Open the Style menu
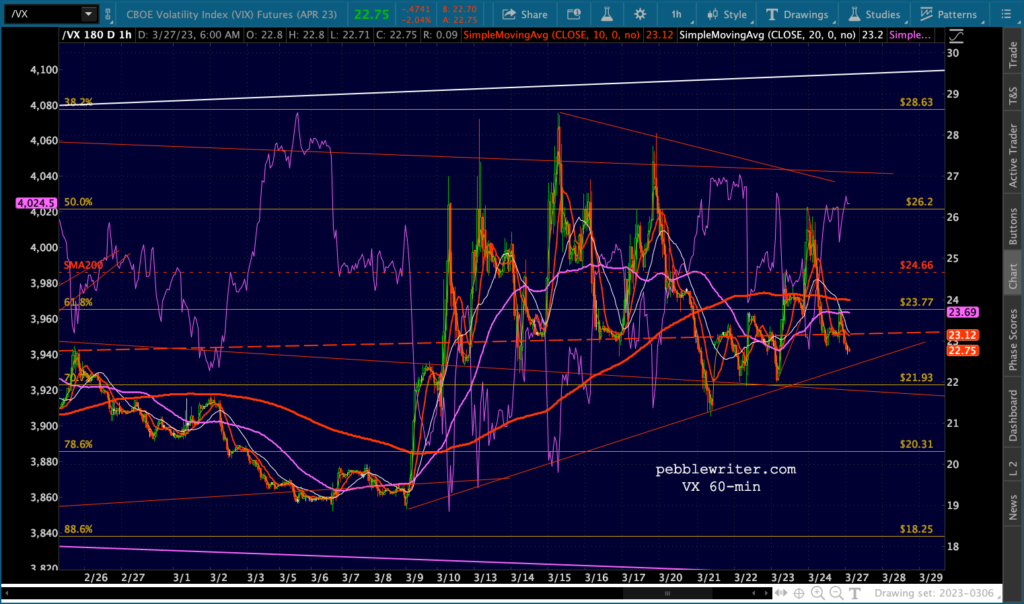 pos(727,14)
